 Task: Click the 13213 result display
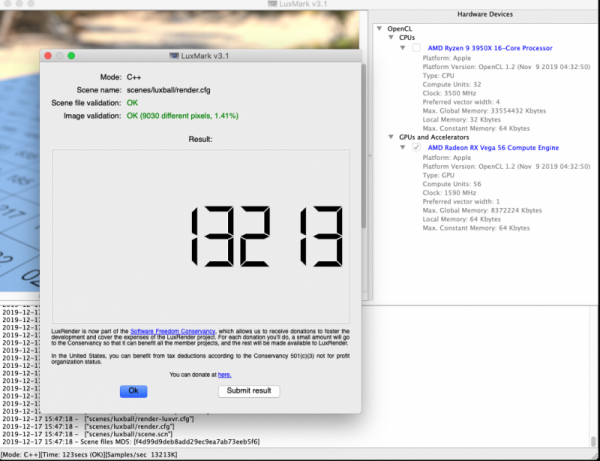coord(267,236)
